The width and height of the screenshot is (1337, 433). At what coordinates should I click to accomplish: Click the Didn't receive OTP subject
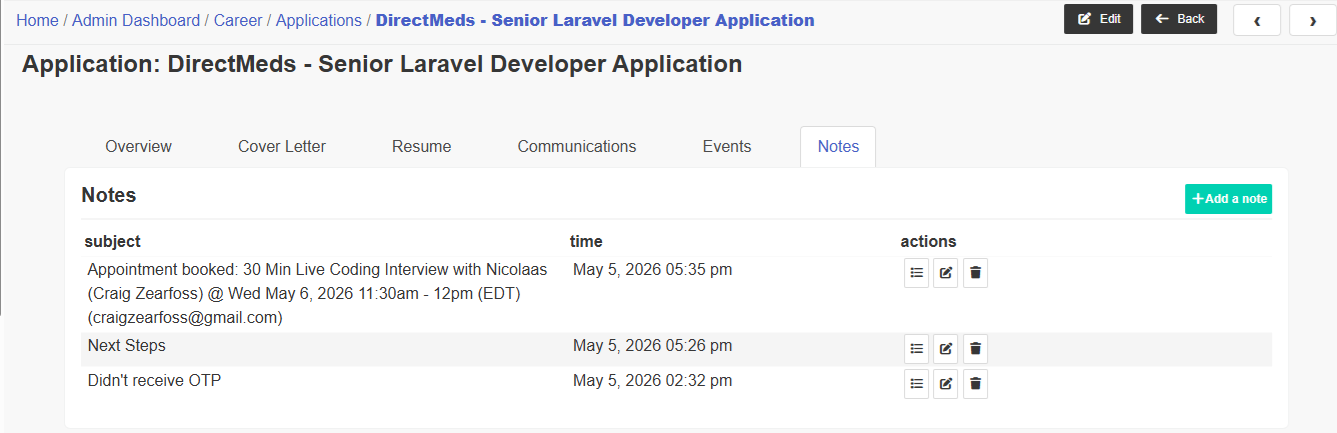pyautogui.click(x=154, y=380)
